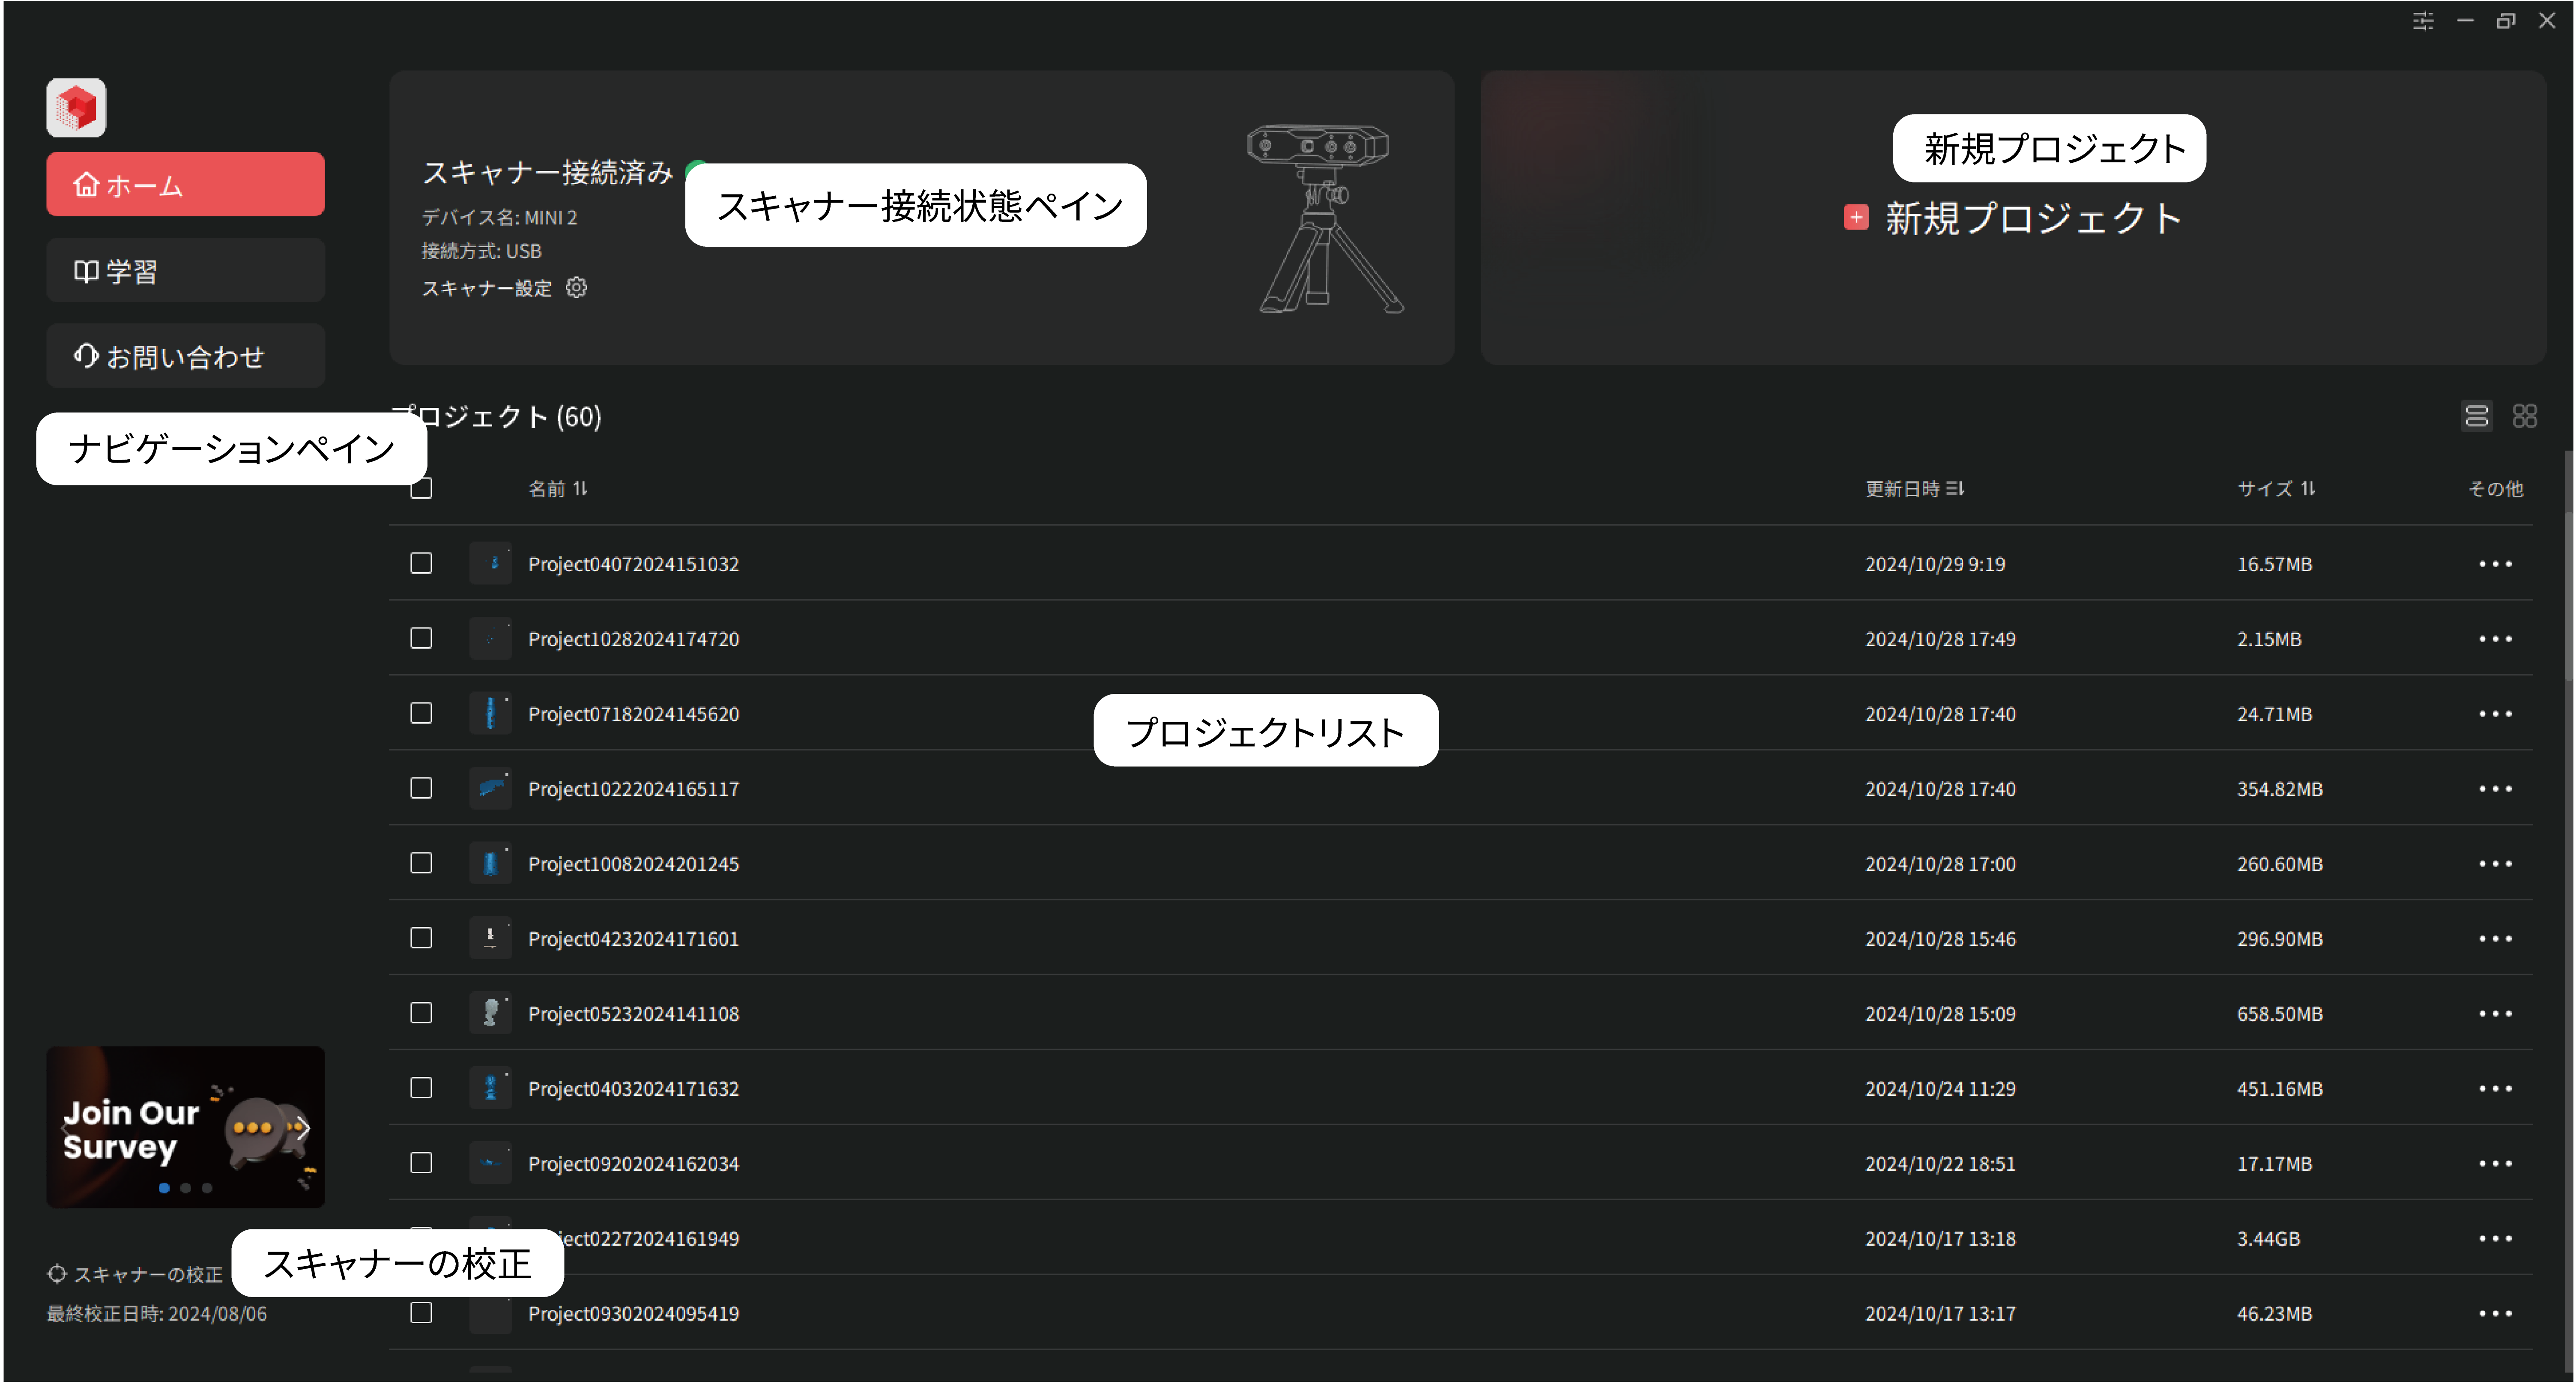Click the 658.50MB size value
This screenshot has width=2576, height=1387.
tap(2279, 1014)
